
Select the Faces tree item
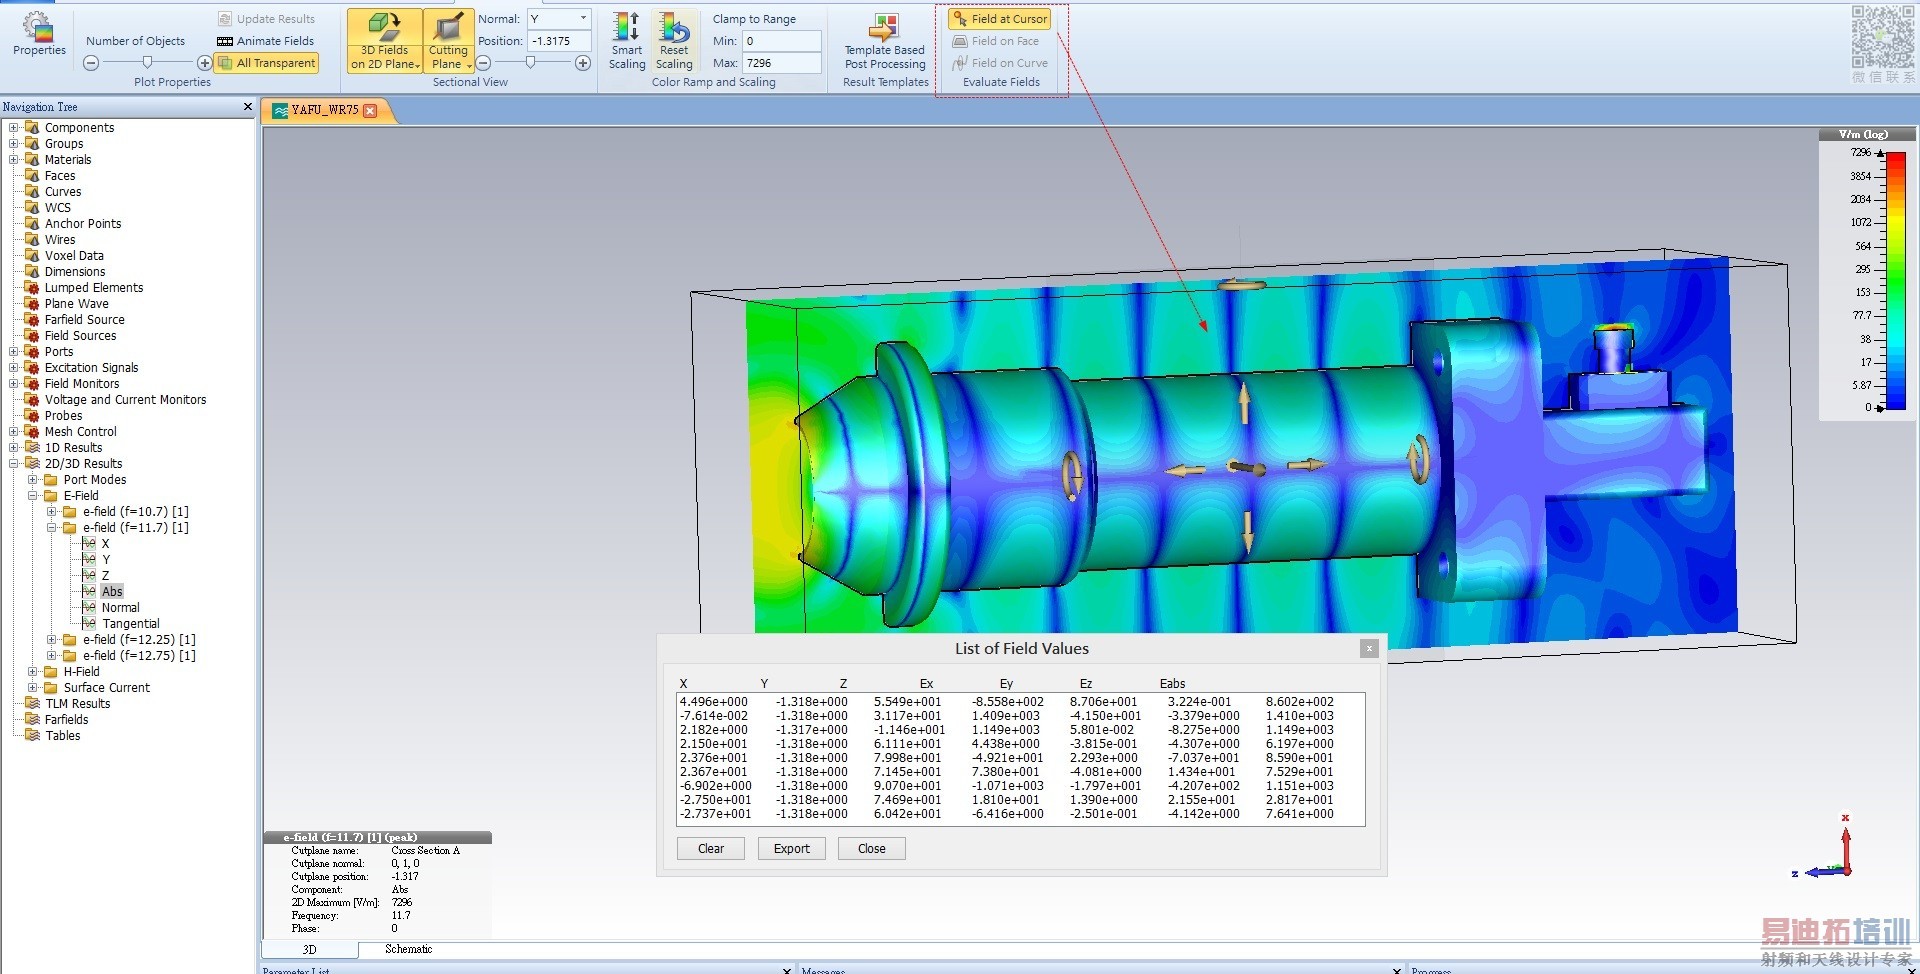click(x=59, y=176)
